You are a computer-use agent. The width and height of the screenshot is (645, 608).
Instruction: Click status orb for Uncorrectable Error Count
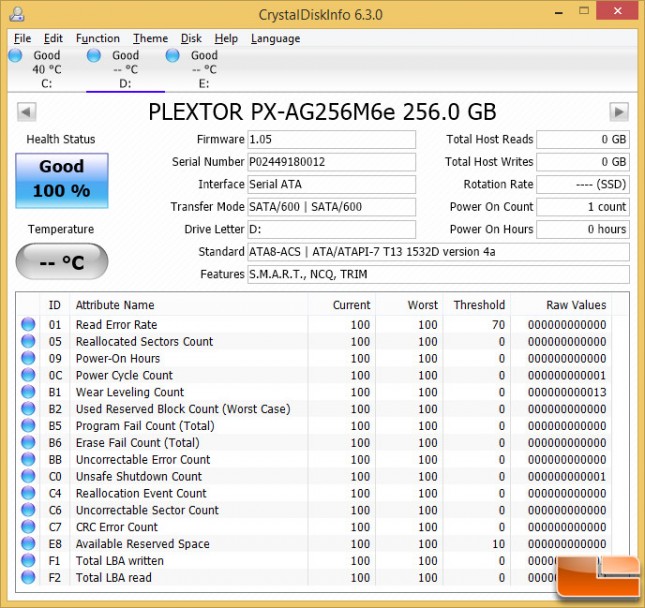coord(28,459)
